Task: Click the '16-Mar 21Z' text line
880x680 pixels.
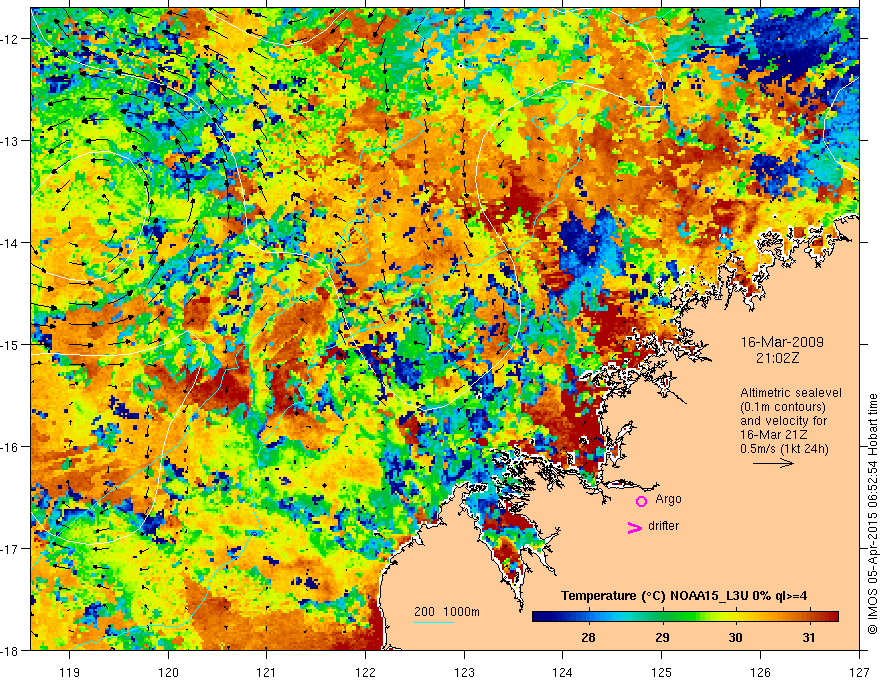Action: 773,435
